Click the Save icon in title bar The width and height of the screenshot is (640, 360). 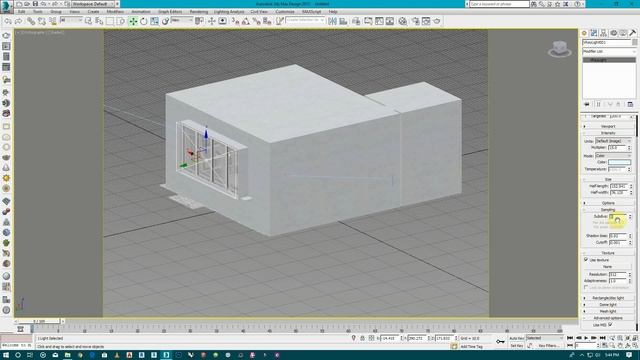click(x=35, y=4)
